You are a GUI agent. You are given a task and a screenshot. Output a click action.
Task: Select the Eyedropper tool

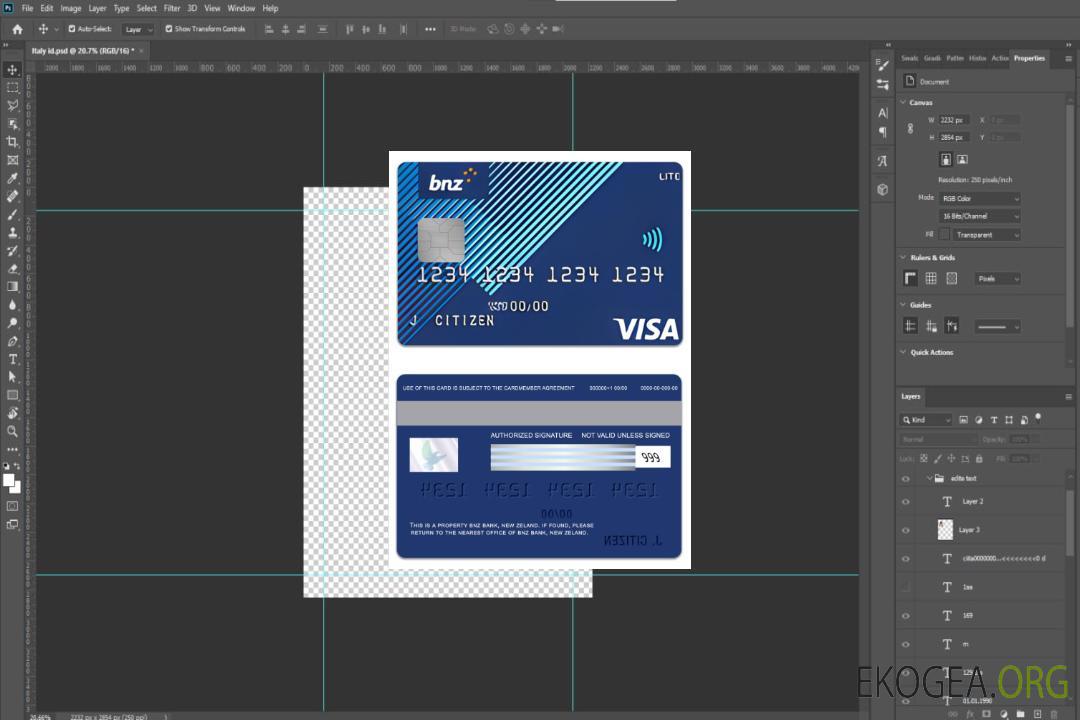pos(12,178)
